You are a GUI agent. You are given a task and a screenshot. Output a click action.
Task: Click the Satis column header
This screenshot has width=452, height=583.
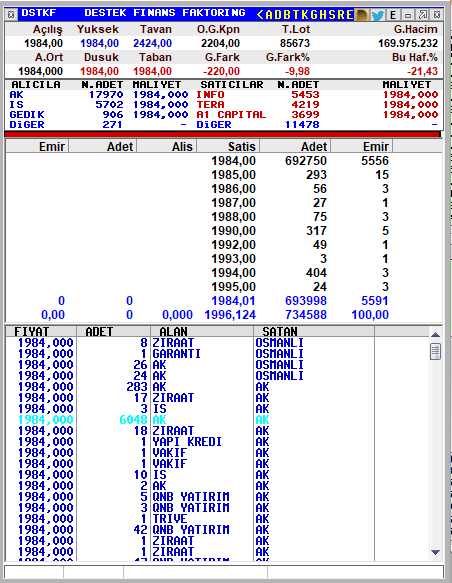(x=228, y=146)
